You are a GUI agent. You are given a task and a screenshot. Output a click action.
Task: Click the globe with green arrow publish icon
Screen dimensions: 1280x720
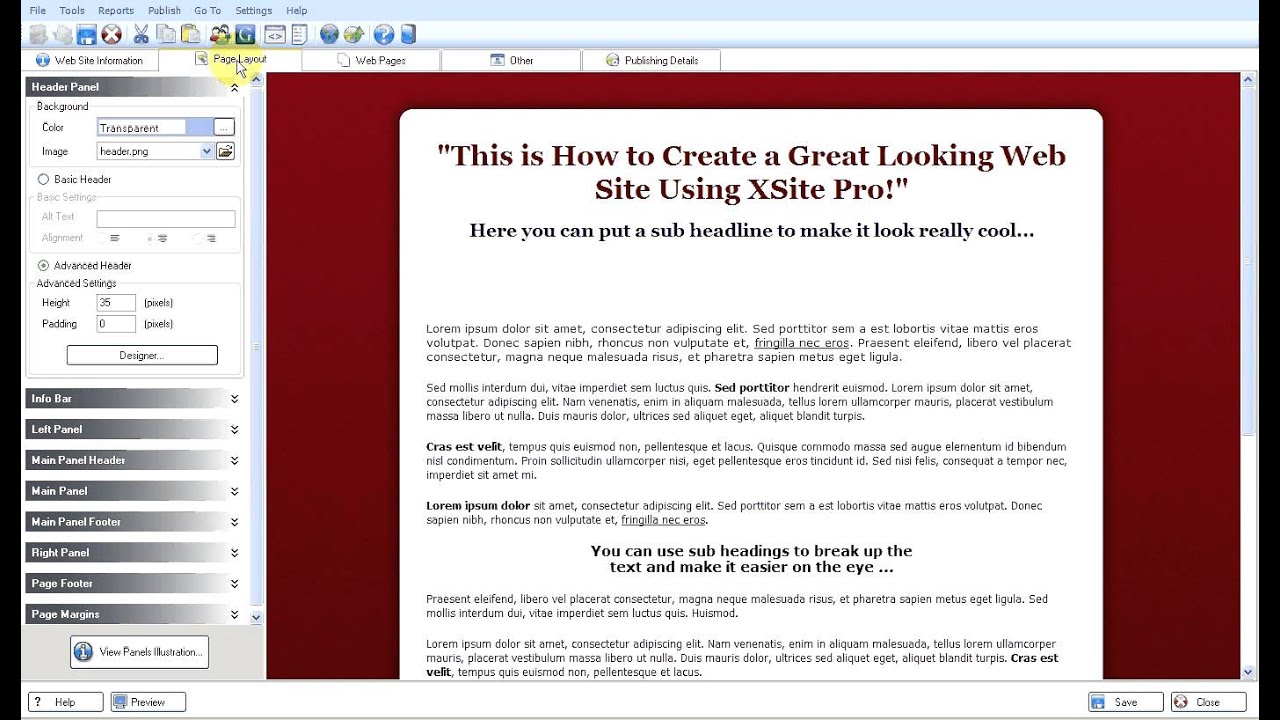click(x=353, y=34)
